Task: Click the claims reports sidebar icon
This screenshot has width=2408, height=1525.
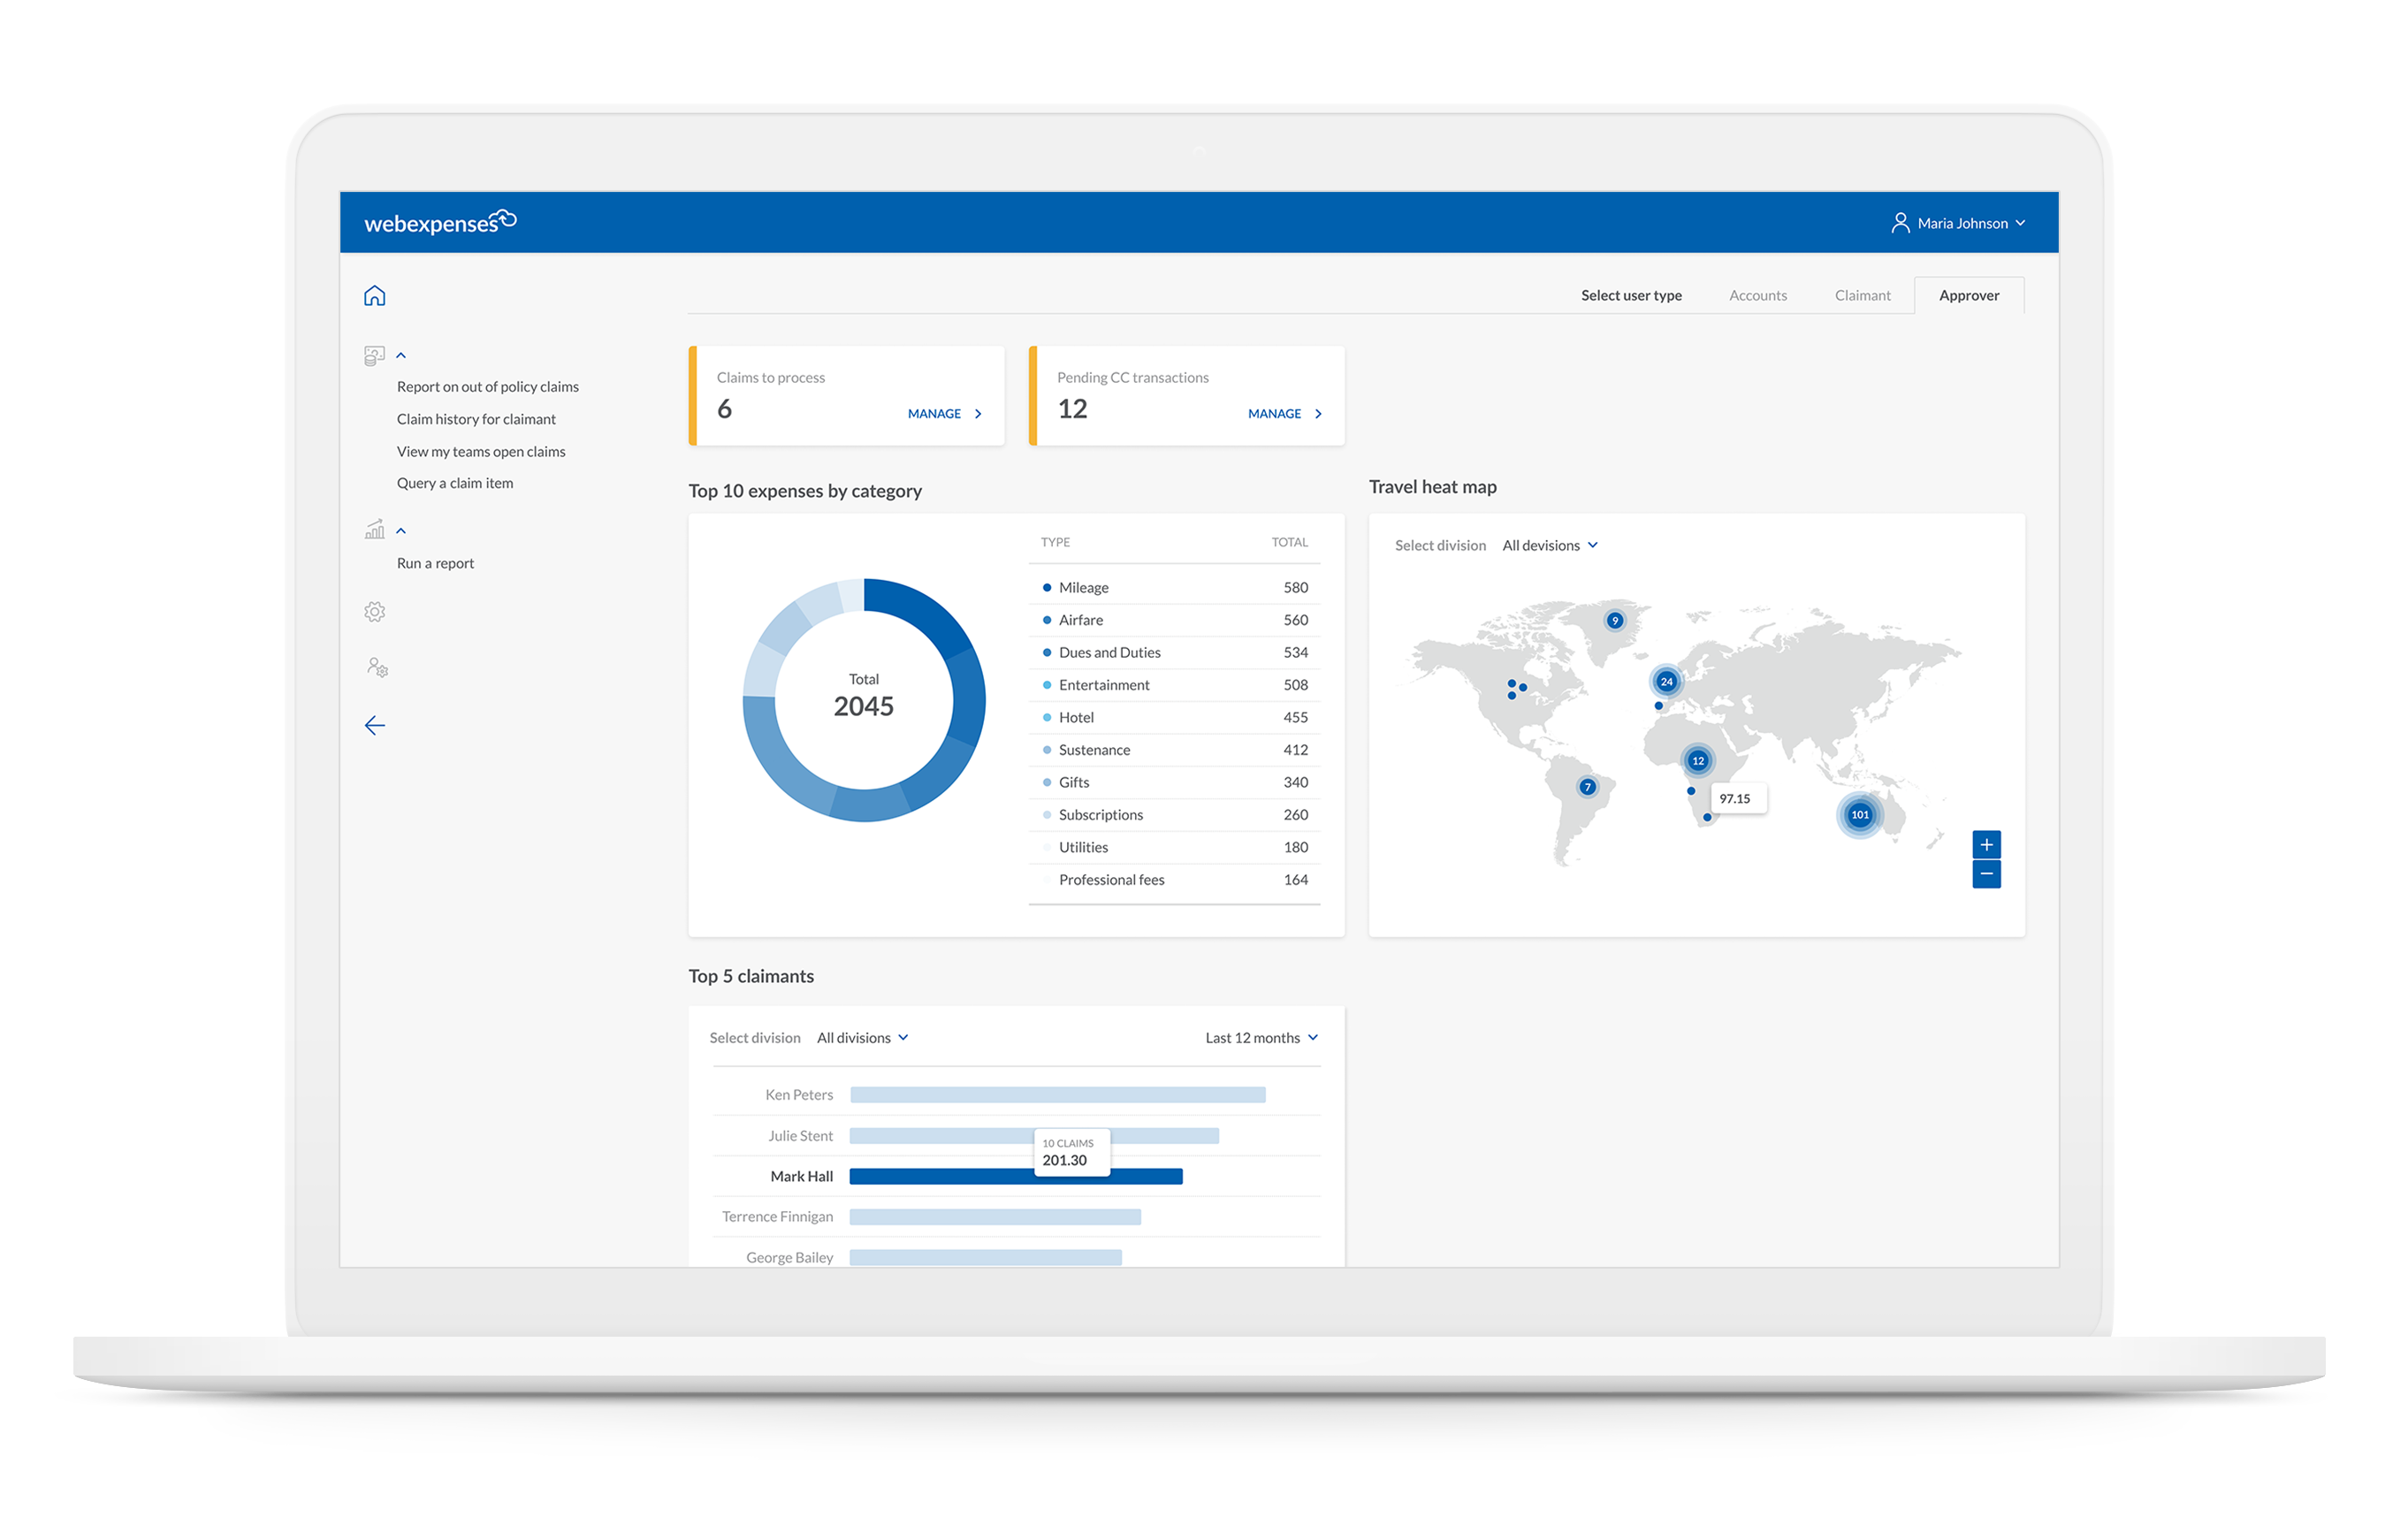Action: (374, 355)
